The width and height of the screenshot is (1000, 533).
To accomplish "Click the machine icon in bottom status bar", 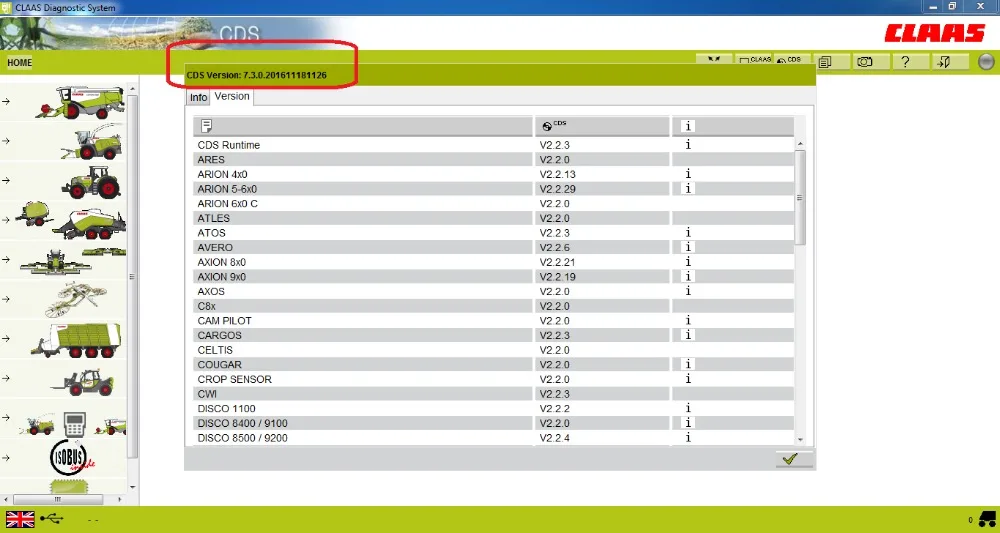I will click(987, 518).
